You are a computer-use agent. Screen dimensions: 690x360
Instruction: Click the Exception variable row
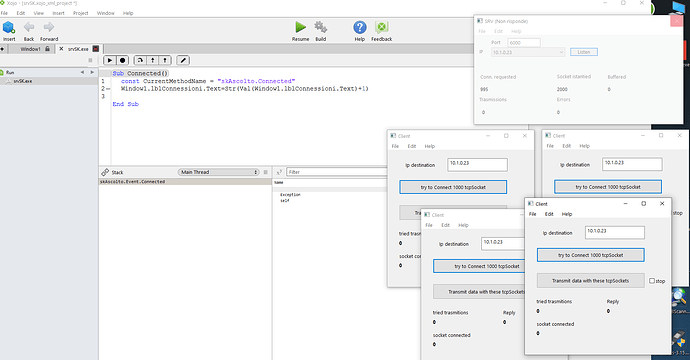[x=290, y=195]
